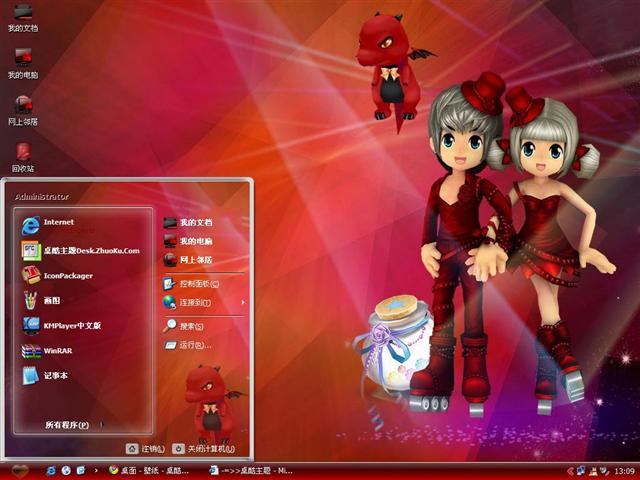The width and height of the screenshot is (640, 480).
Task: Open the 我的文档 desktop icon
Action: (x=23, y=17)
